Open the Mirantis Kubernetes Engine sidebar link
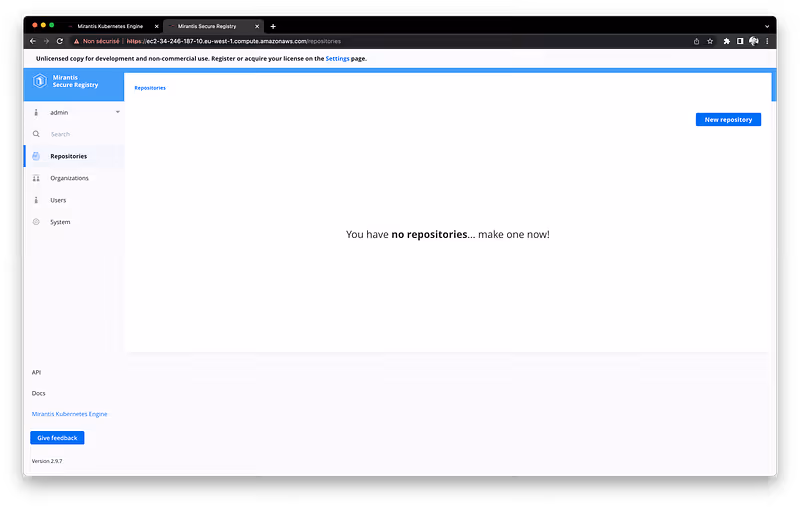Screen dimensions: 800x507 [x=69, y=413]
